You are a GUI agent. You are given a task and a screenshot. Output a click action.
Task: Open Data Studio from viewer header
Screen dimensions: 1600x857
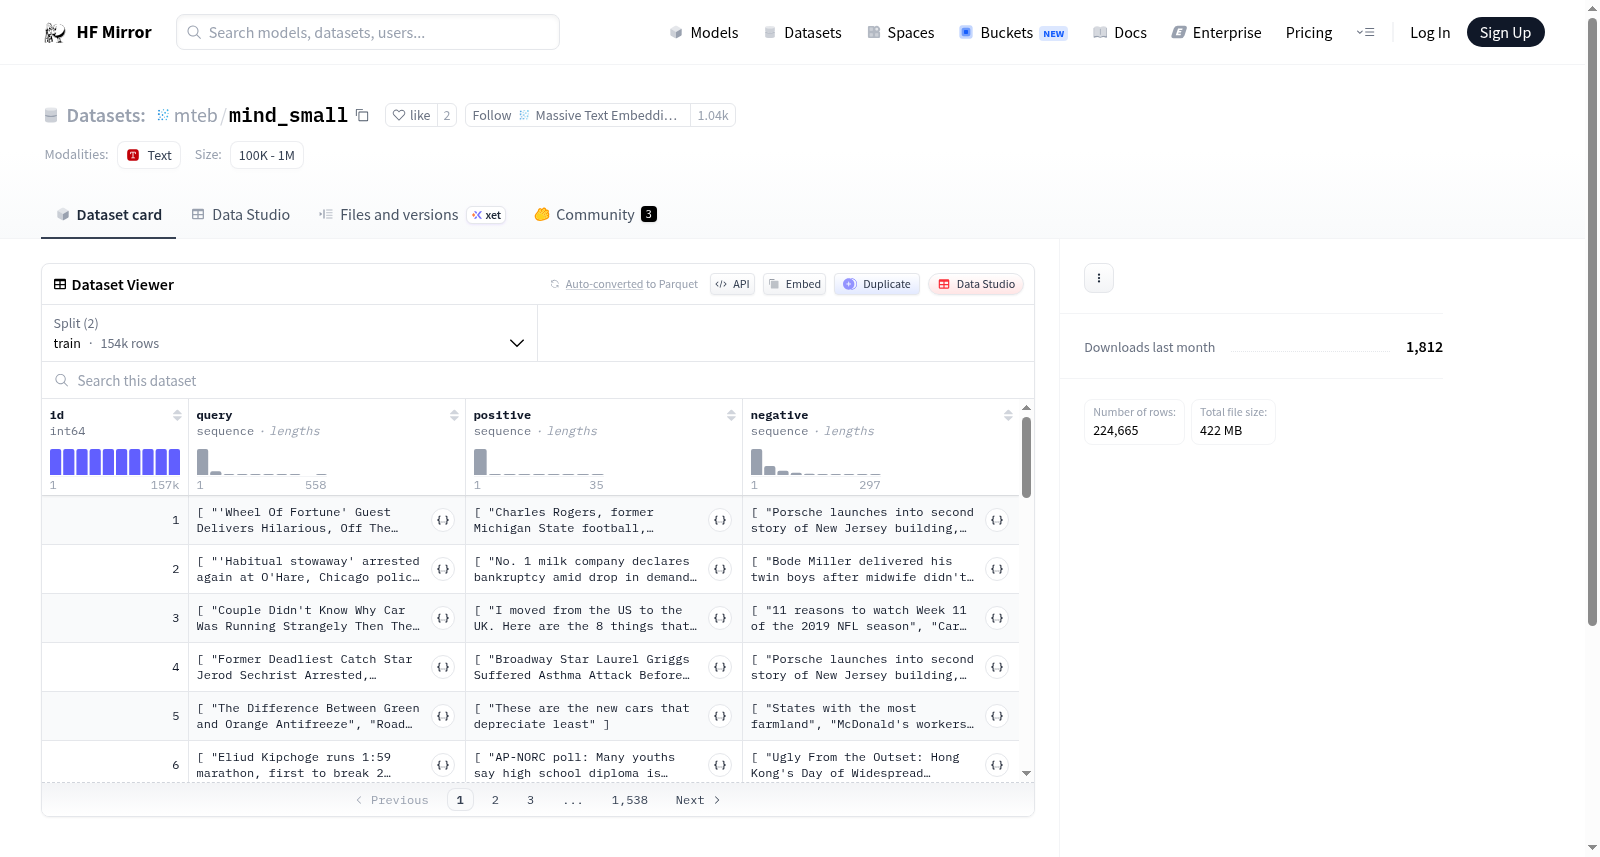click(x=976, y=284)
